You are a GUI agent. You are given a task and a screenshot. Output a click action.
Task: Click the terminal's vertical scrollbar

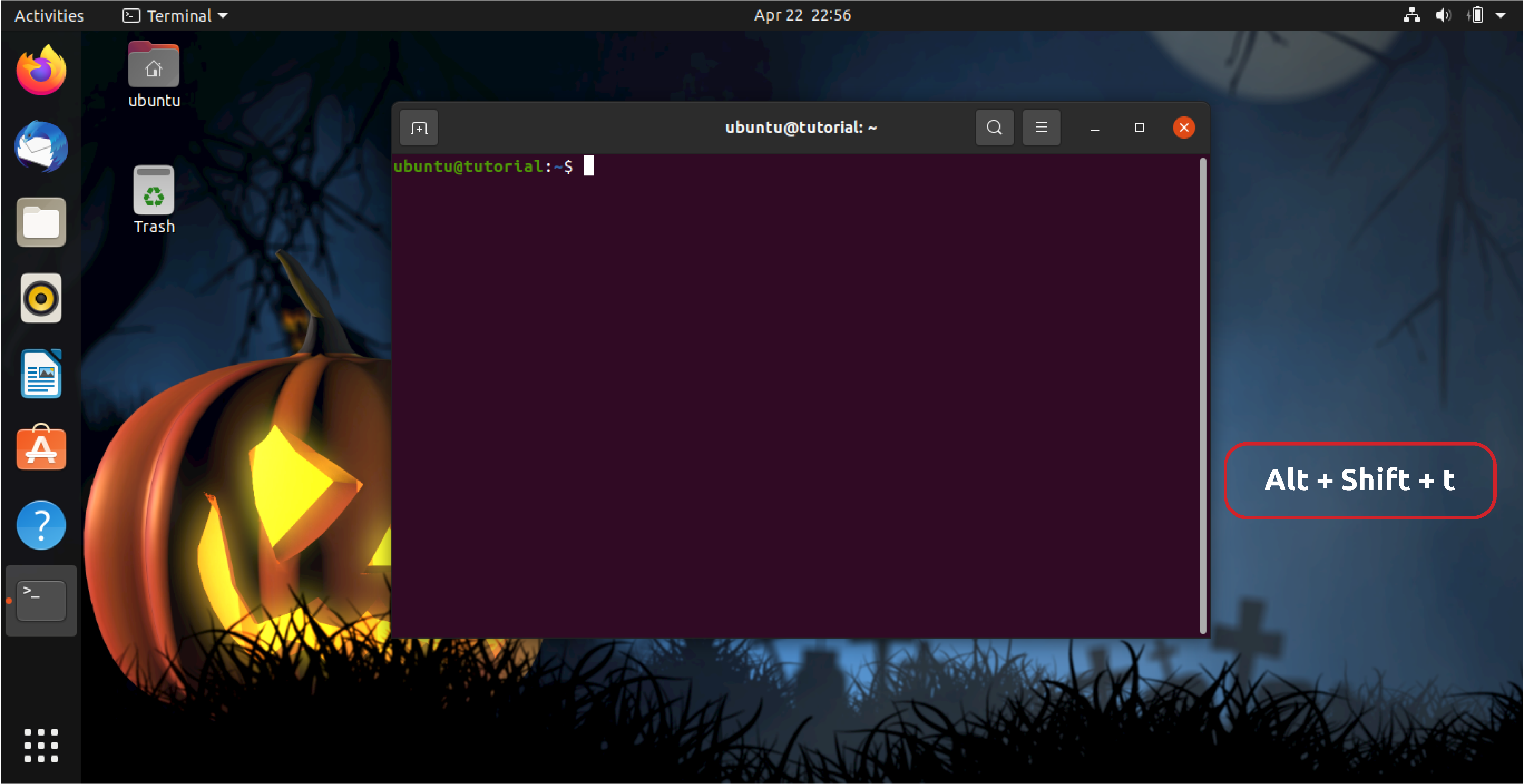[x=1203, y=395]
